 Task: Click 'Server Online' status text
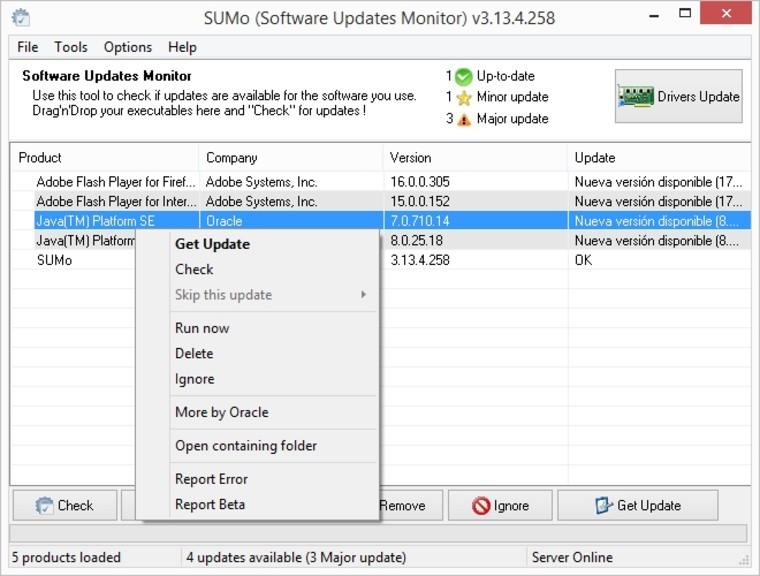click(x=572, y=558)
